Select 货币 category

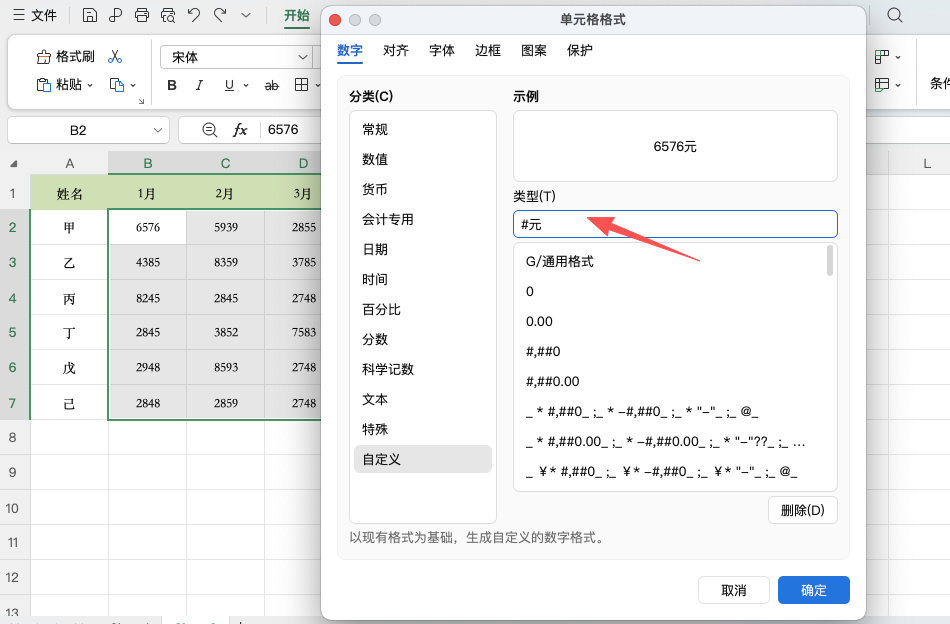point(422,190)
